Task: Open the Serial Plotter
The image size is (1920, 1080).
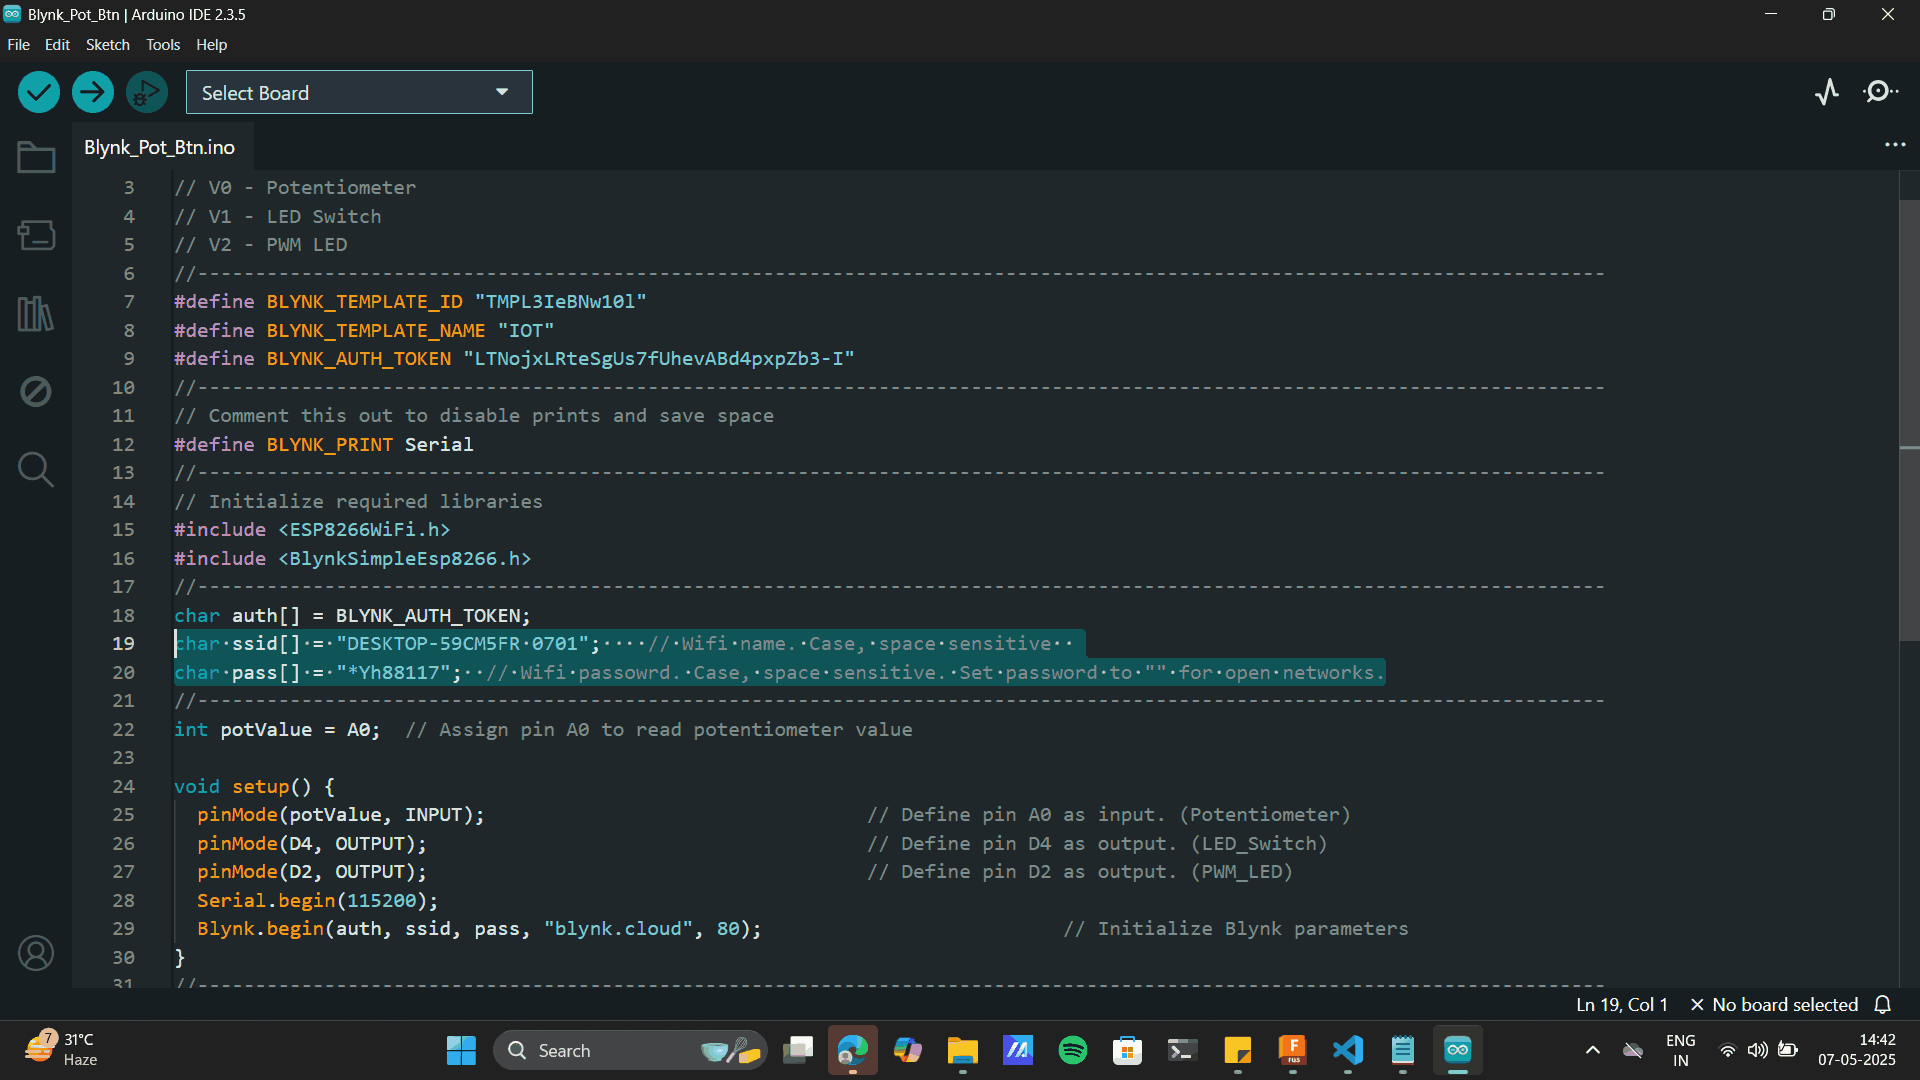Action: [x=1827, y=92]
